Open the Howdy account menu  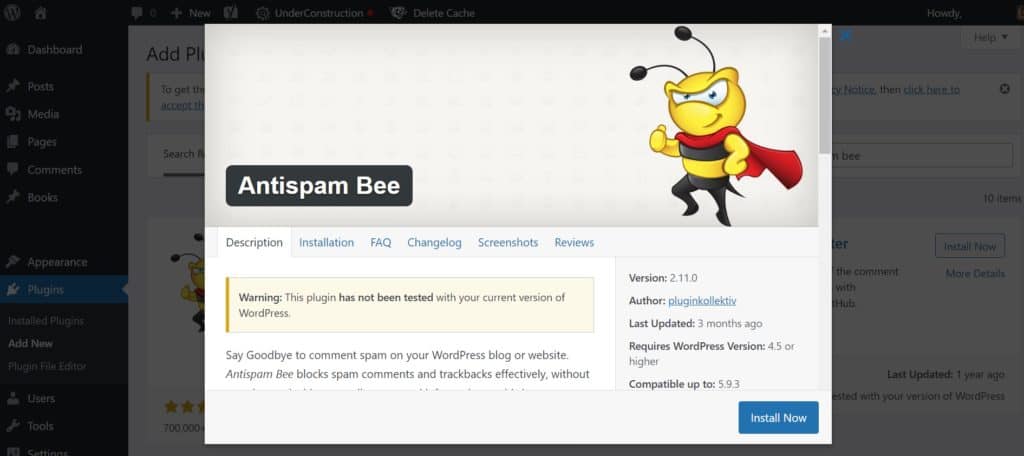[x=944, y=13]
